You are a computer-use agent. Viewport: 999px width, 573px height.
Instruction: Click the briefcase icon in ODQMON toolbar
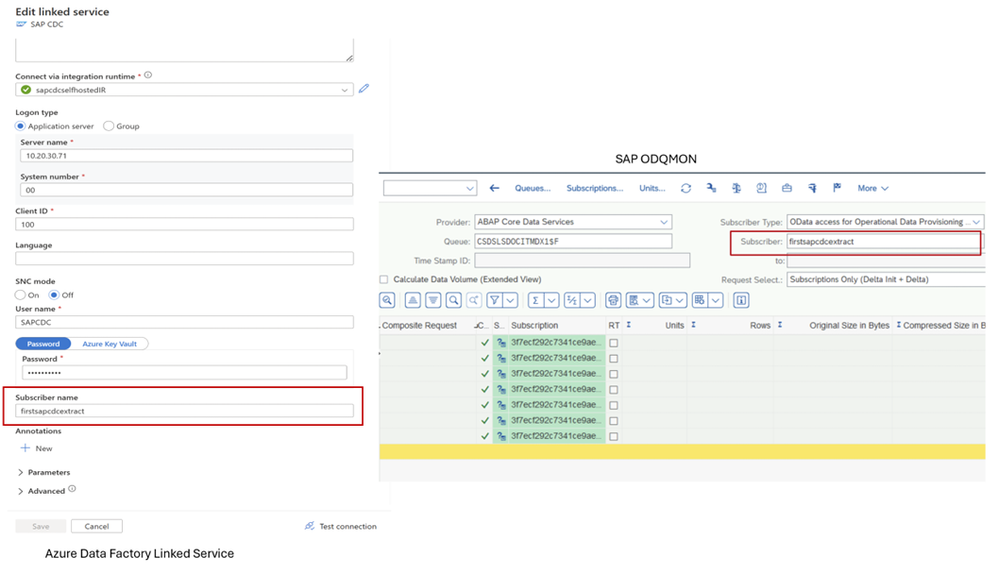point(787,188)
